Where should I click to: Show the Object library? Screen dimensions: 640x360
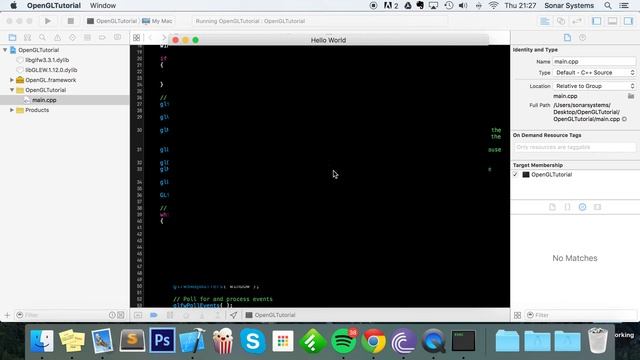[582, 207]
